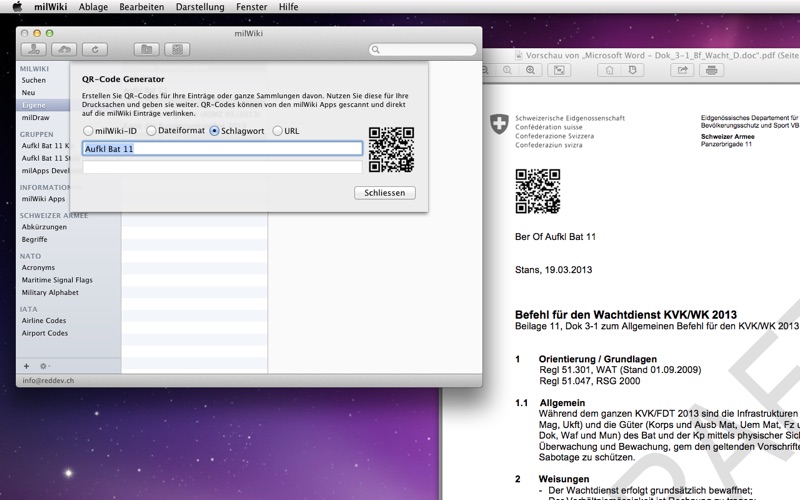This screenshot has height=500, width=800.
Task: Click info@reddev.ch in the status bar
Action: (48, 381)
